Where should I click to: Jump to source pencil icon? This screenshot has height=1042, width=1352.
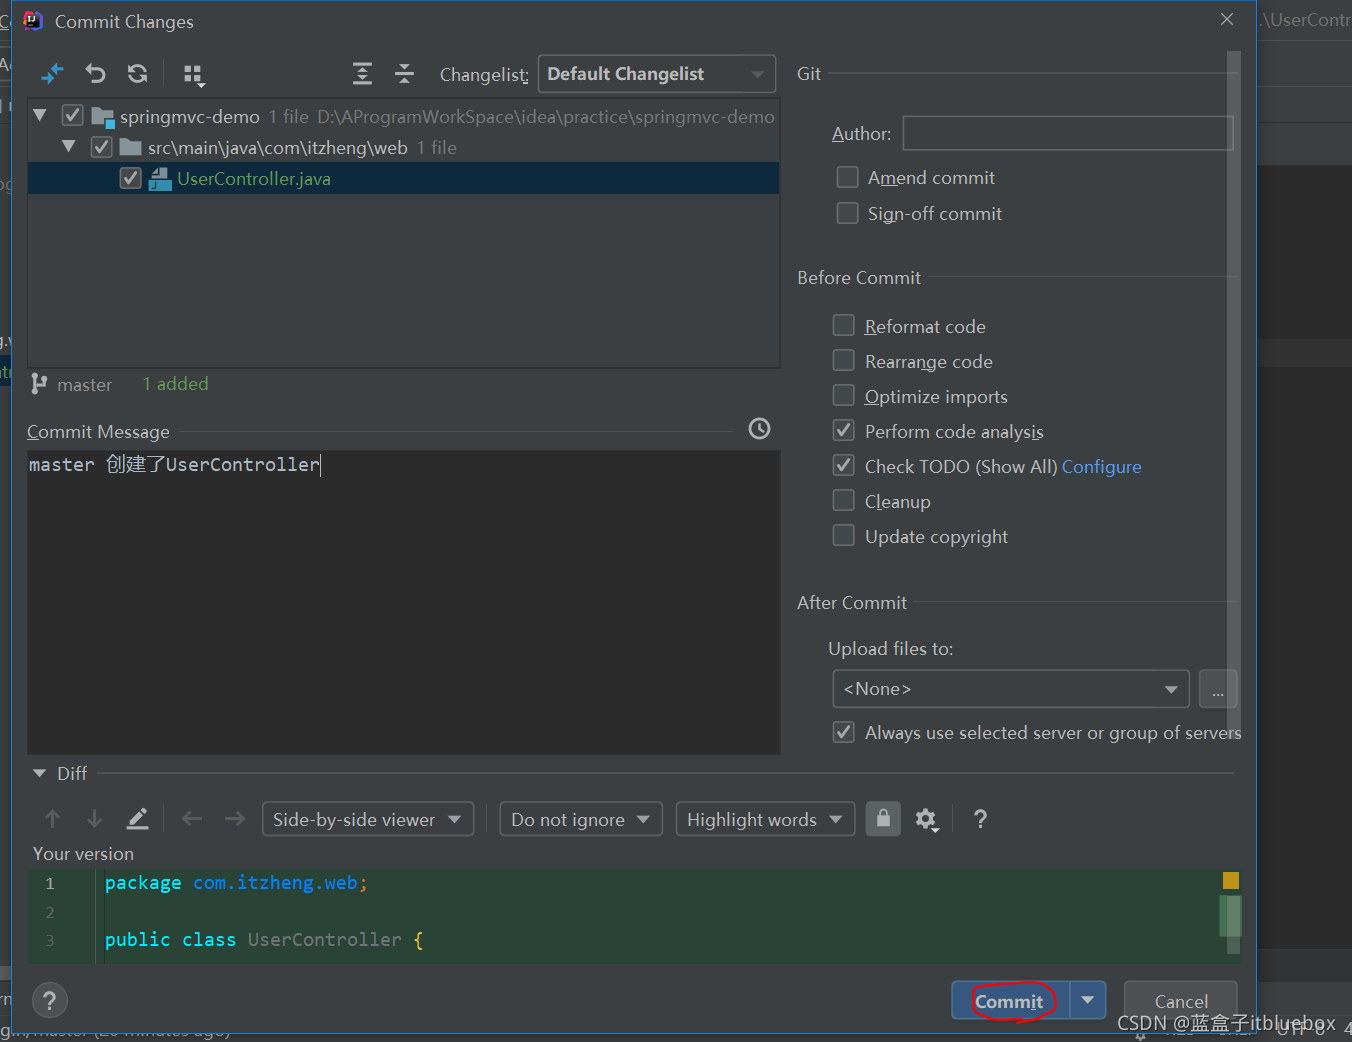[x=137, y=819]
